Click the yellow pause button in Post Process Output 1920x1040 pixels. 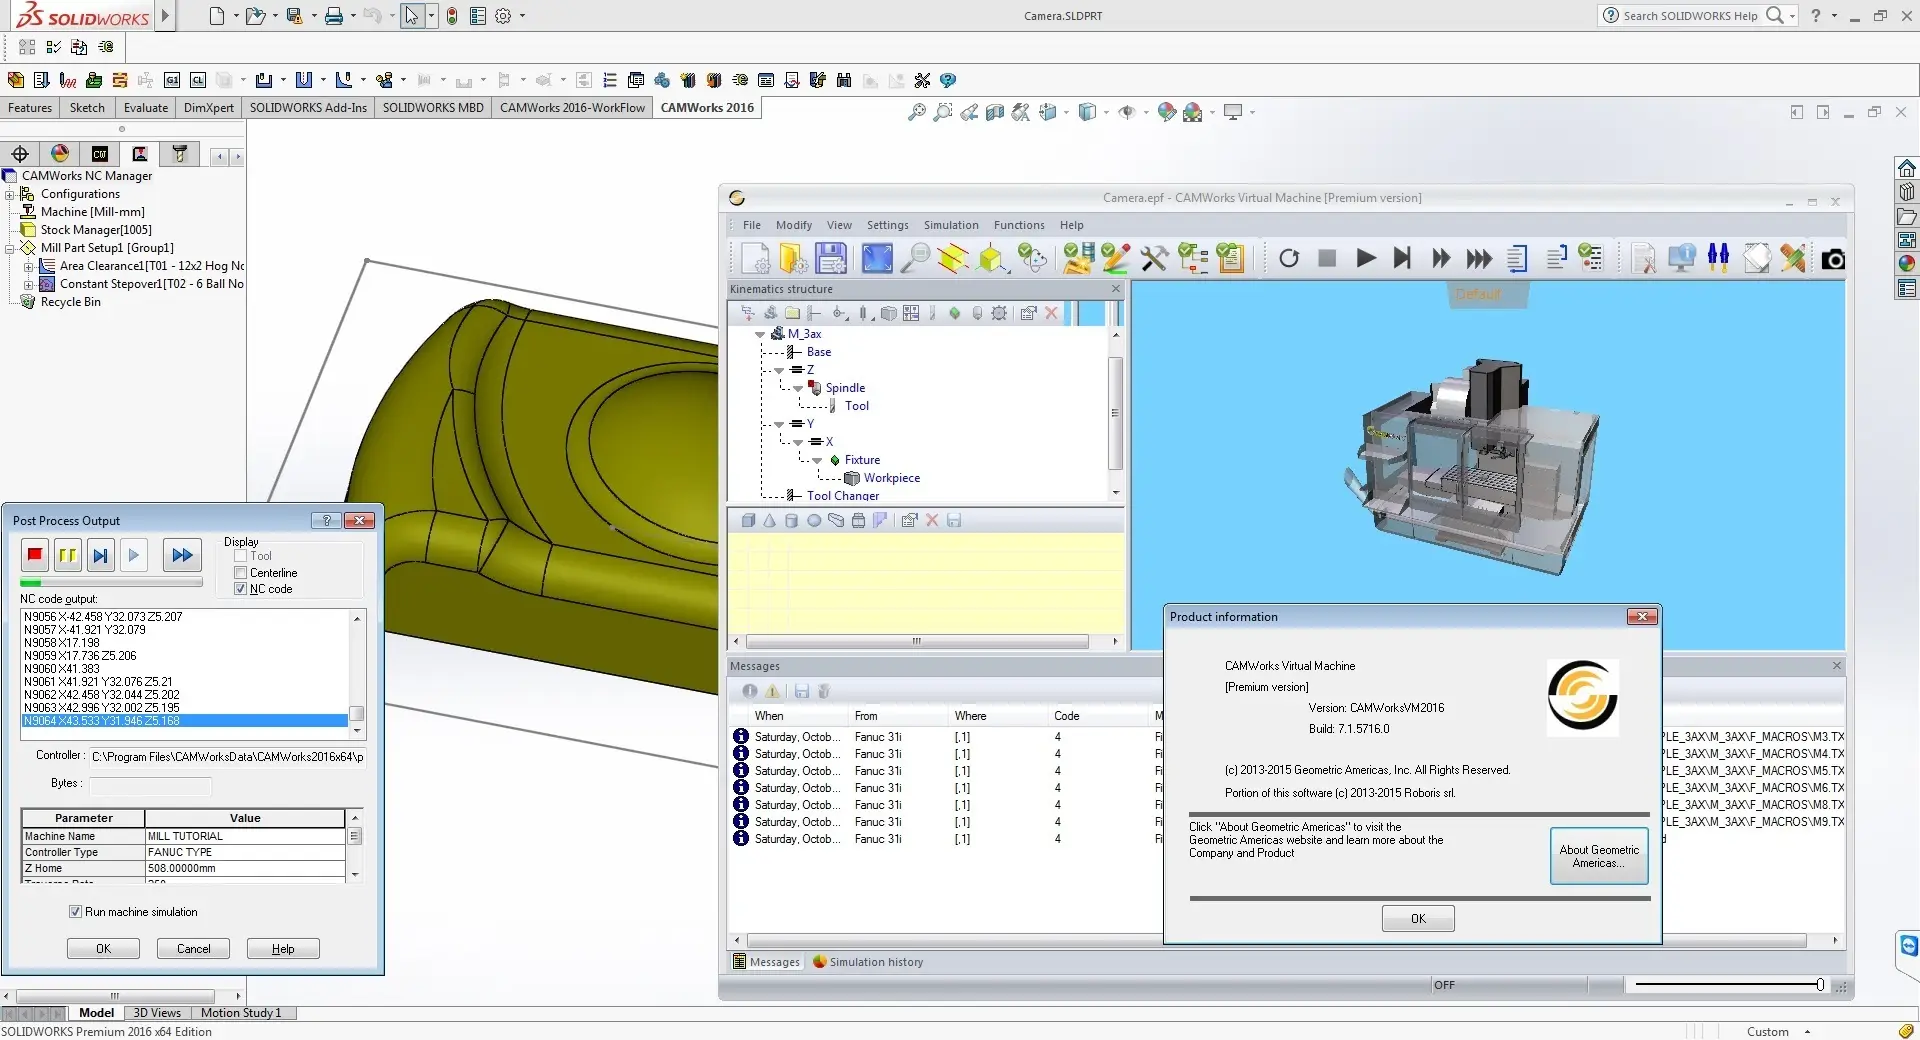pos(67,555)
